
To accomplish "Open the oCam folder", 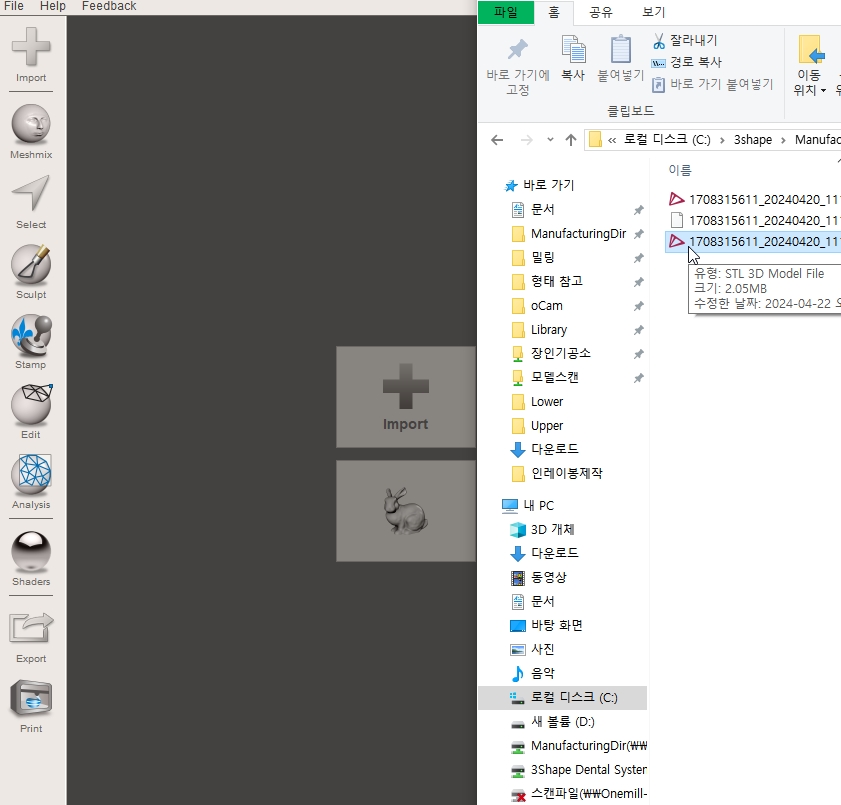I will [x=537, y=306].
